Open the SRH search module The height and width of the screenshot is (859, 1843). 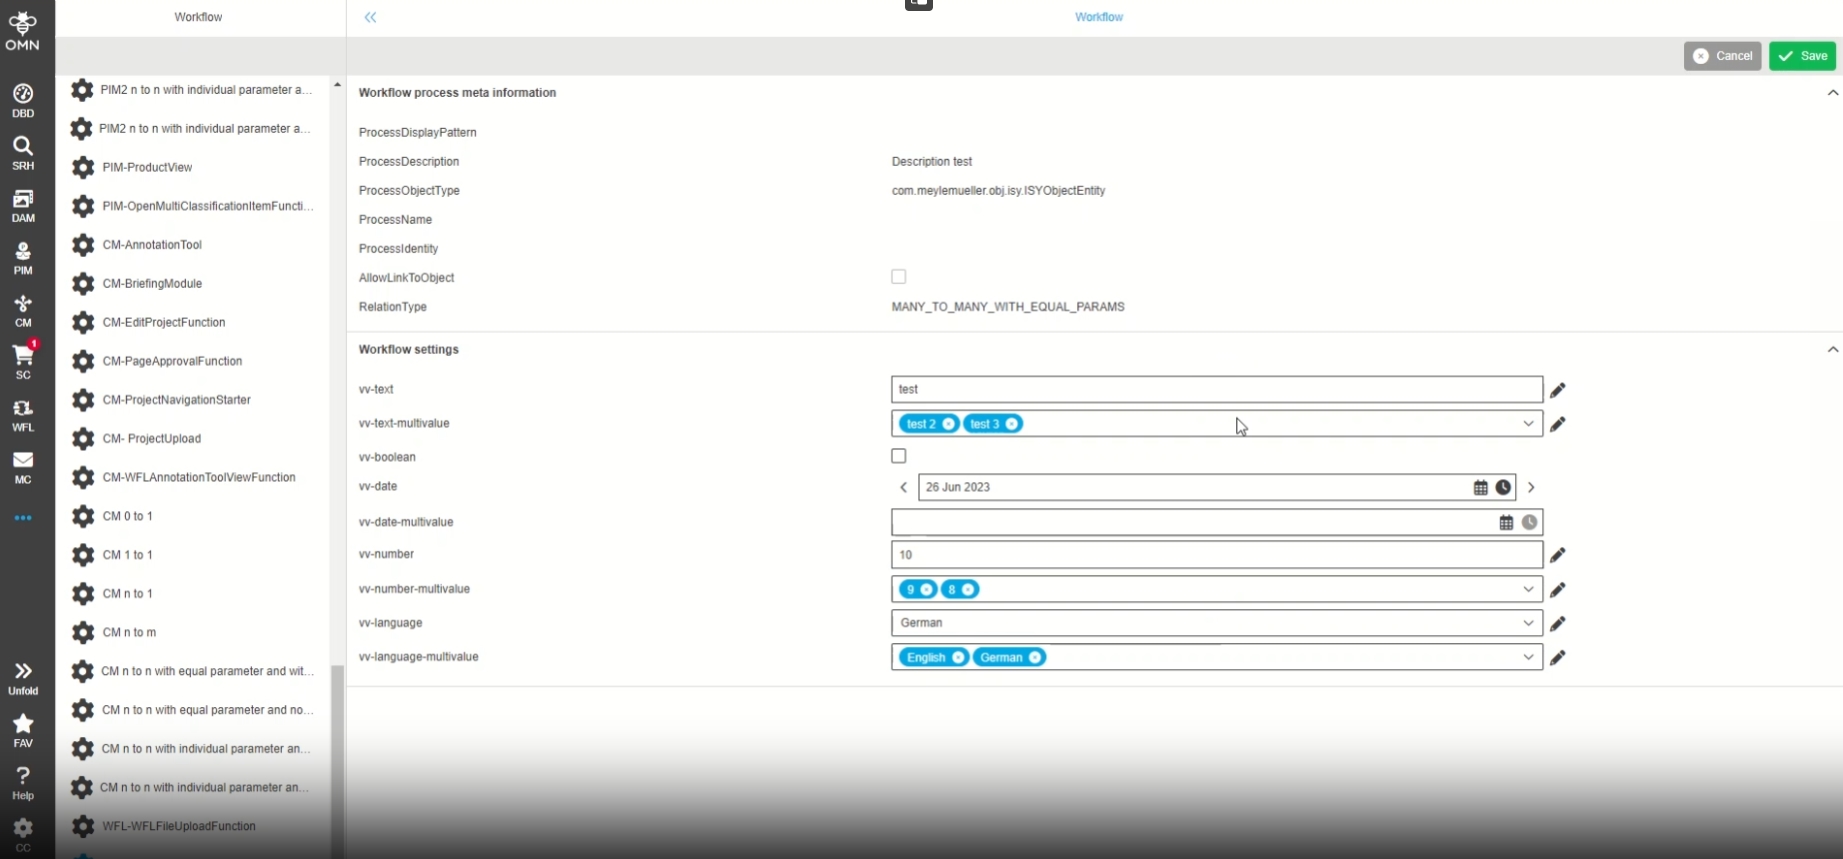point(23,153)
